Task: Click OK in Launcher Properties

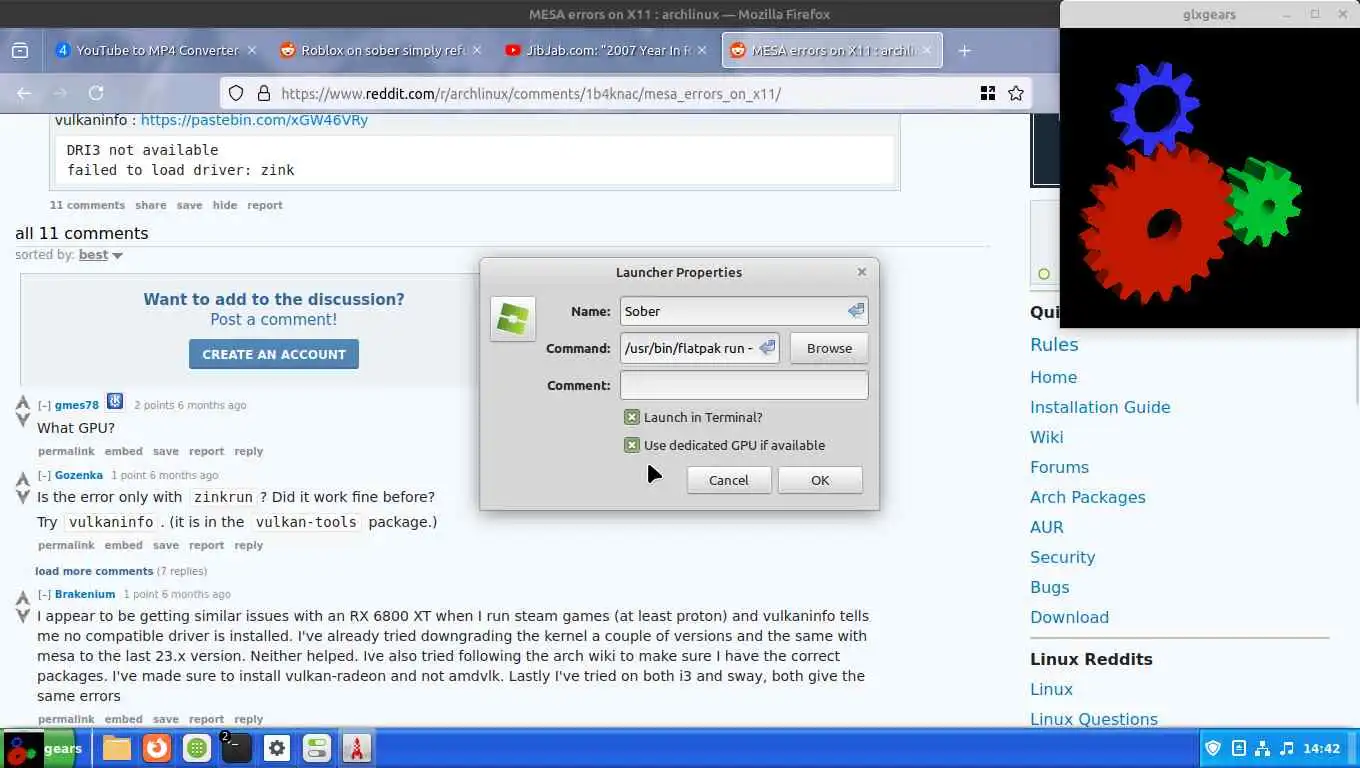Action: pos(820,480)
